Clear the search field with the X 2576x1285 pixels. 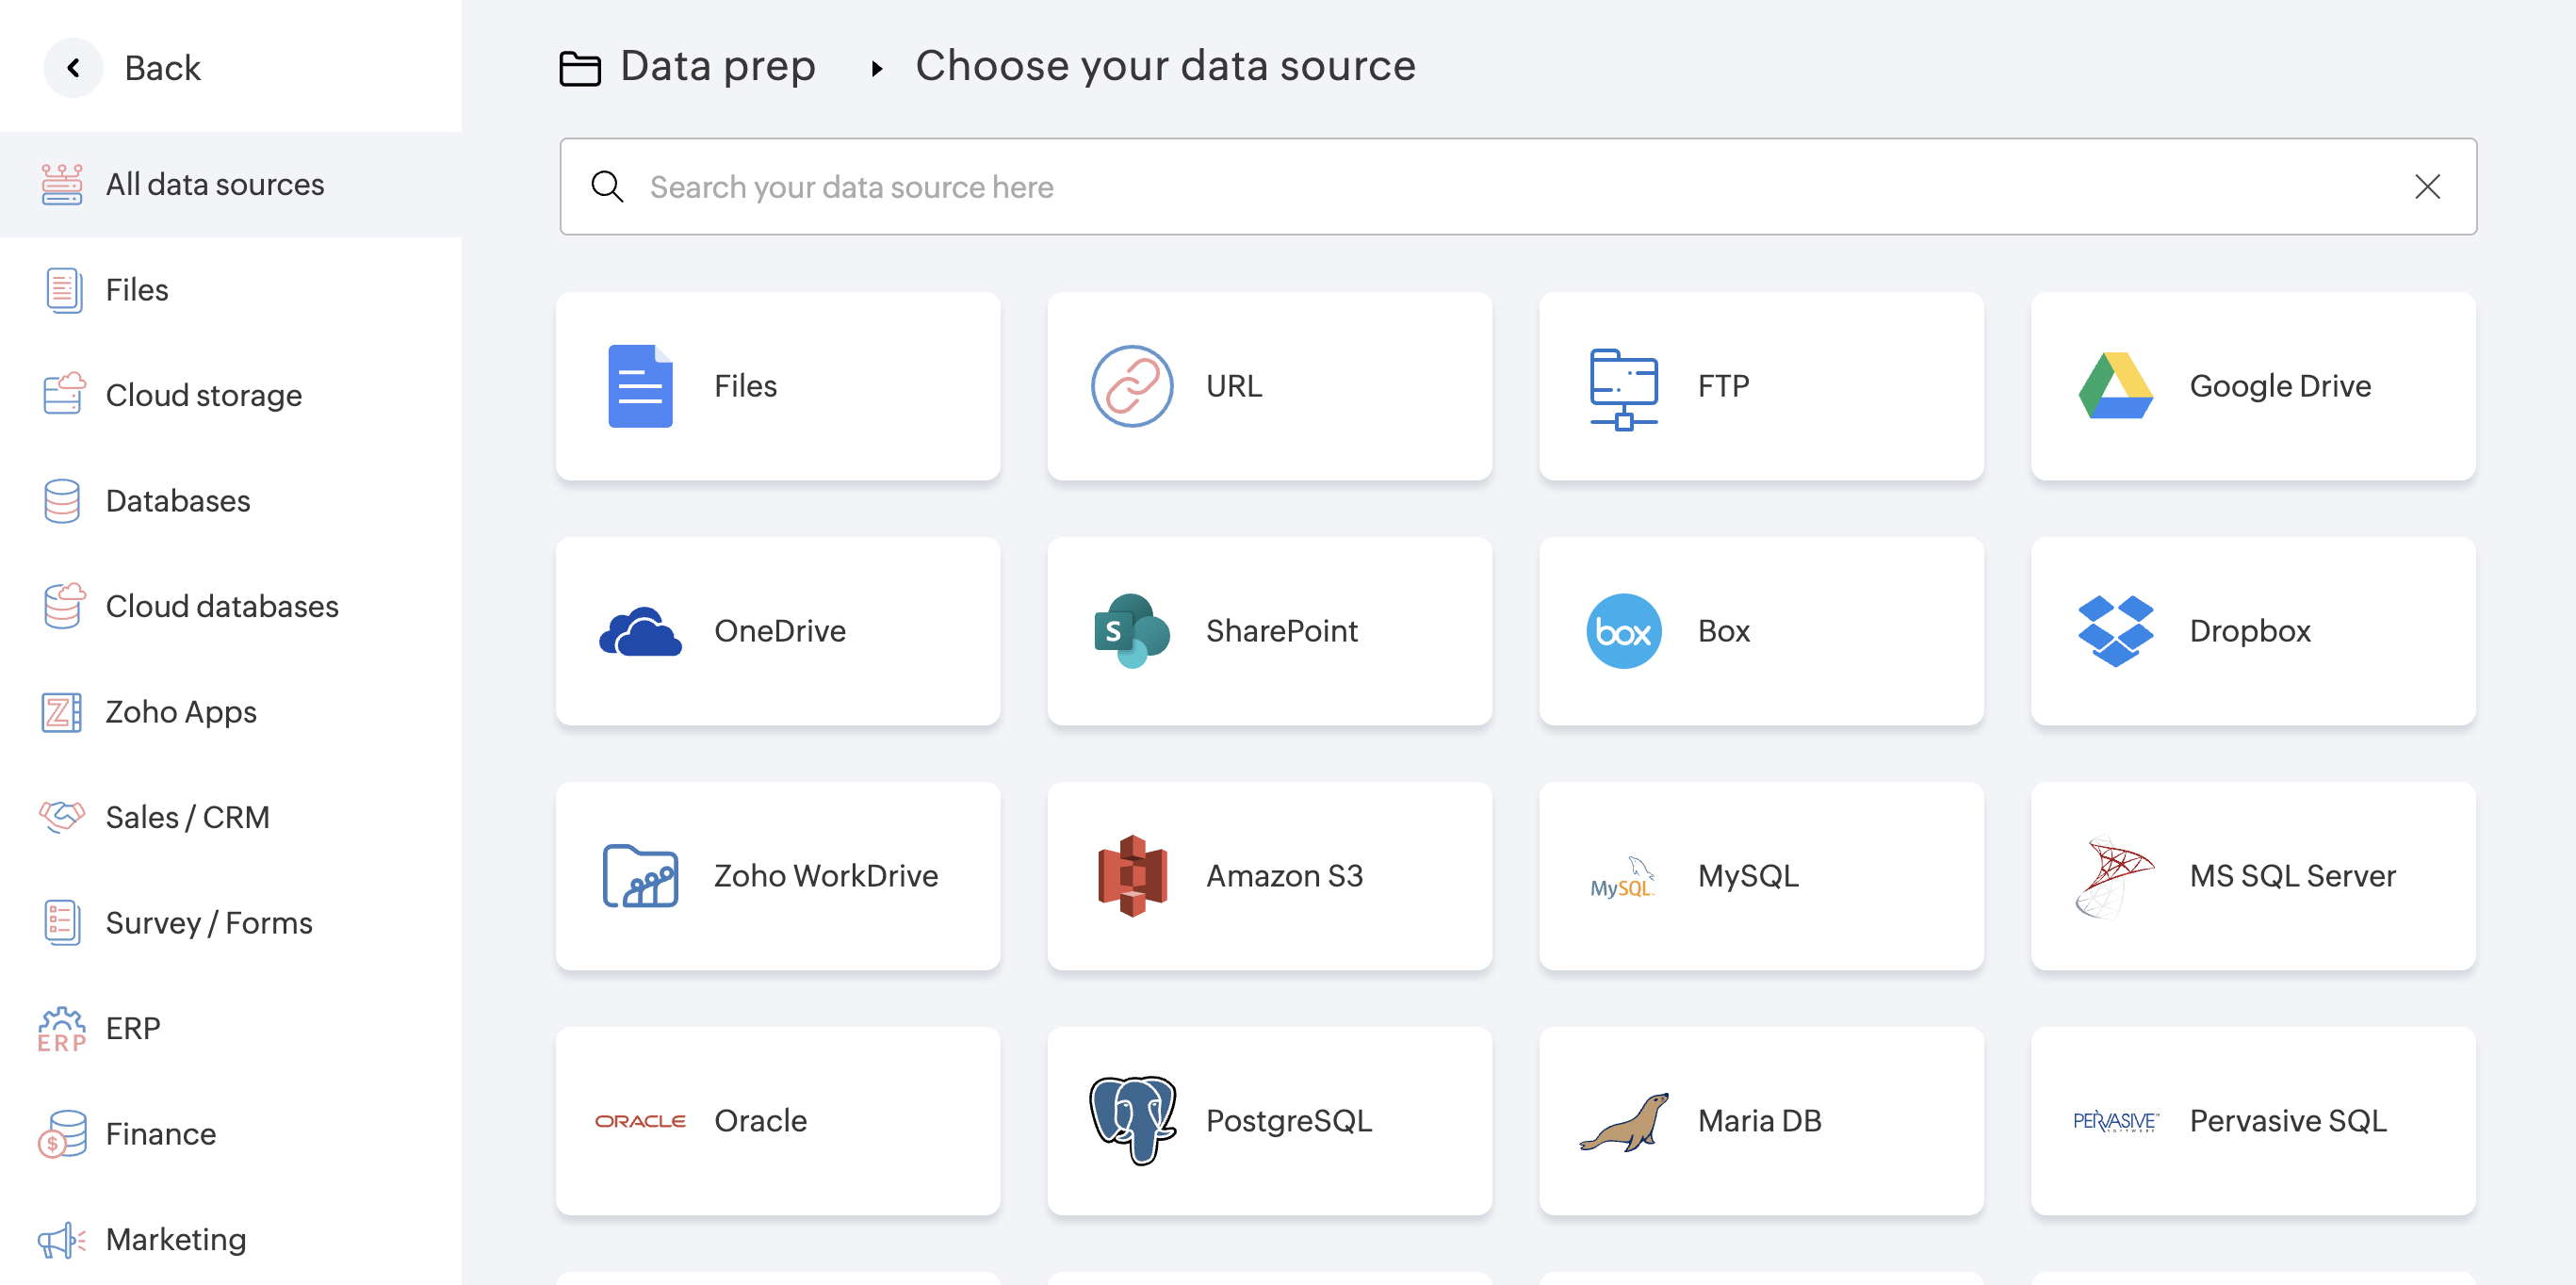pyautogui.click(x=2427, y=187)
